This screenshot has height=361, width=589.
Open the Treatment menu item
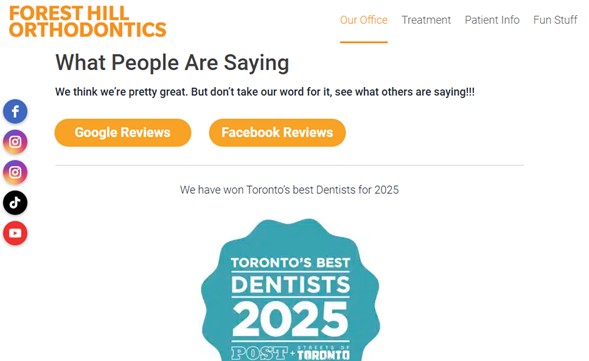coord(426,20)
